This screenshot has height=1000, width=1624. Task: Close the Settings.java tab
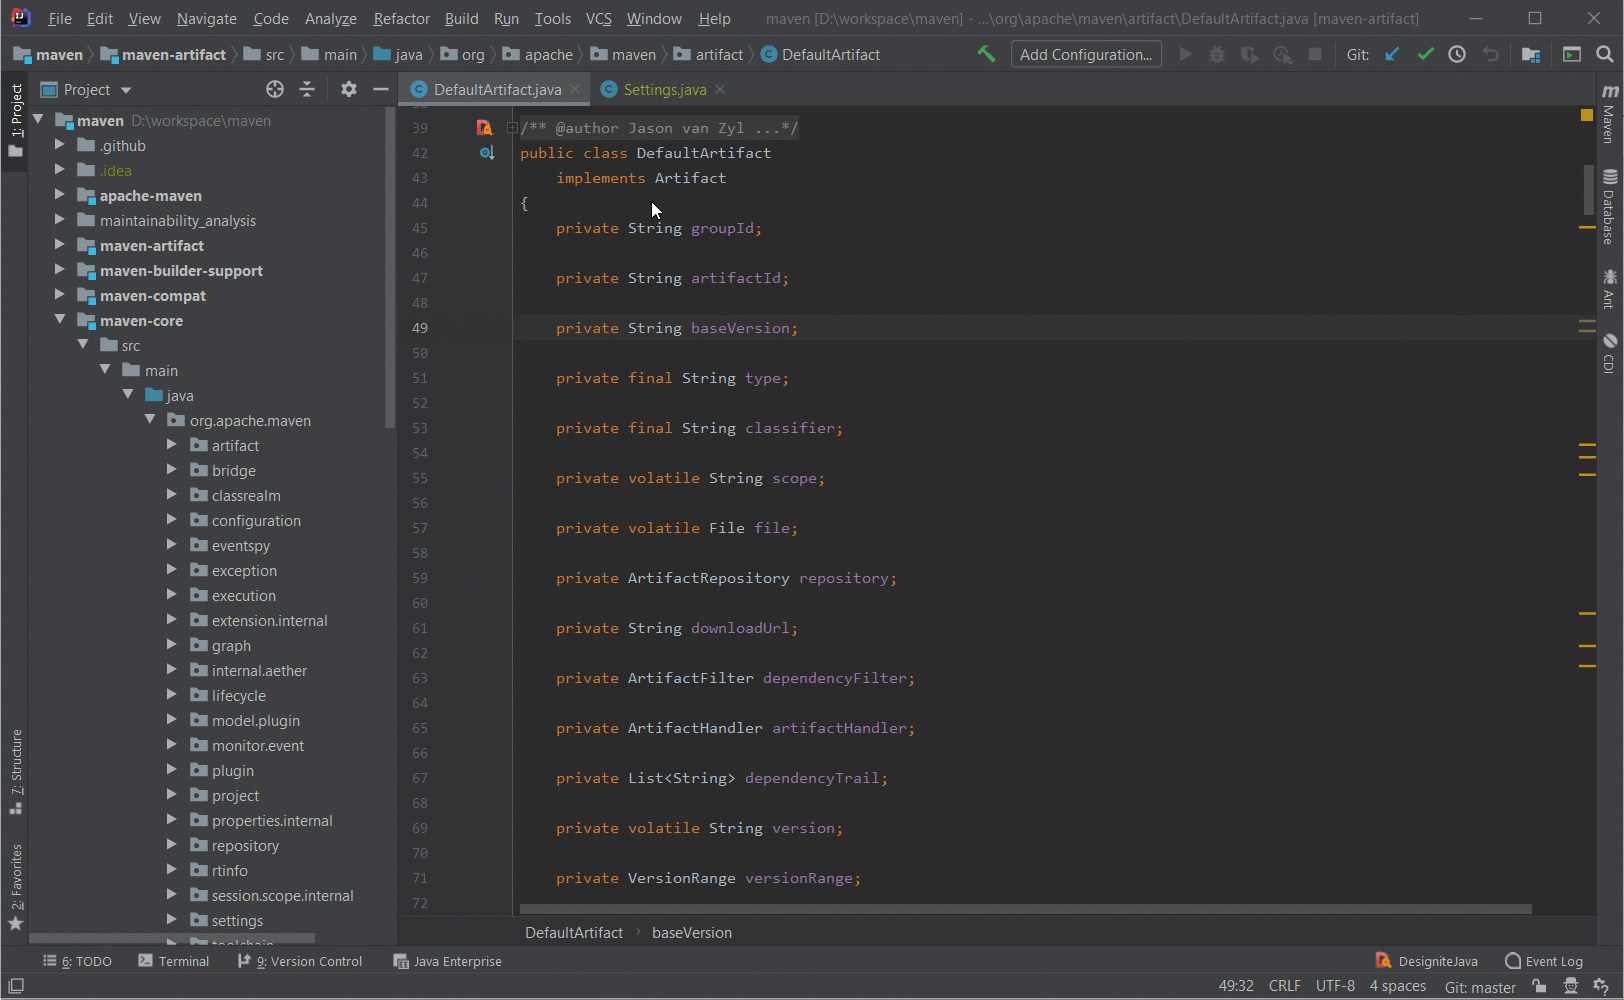tap(720, 89)
